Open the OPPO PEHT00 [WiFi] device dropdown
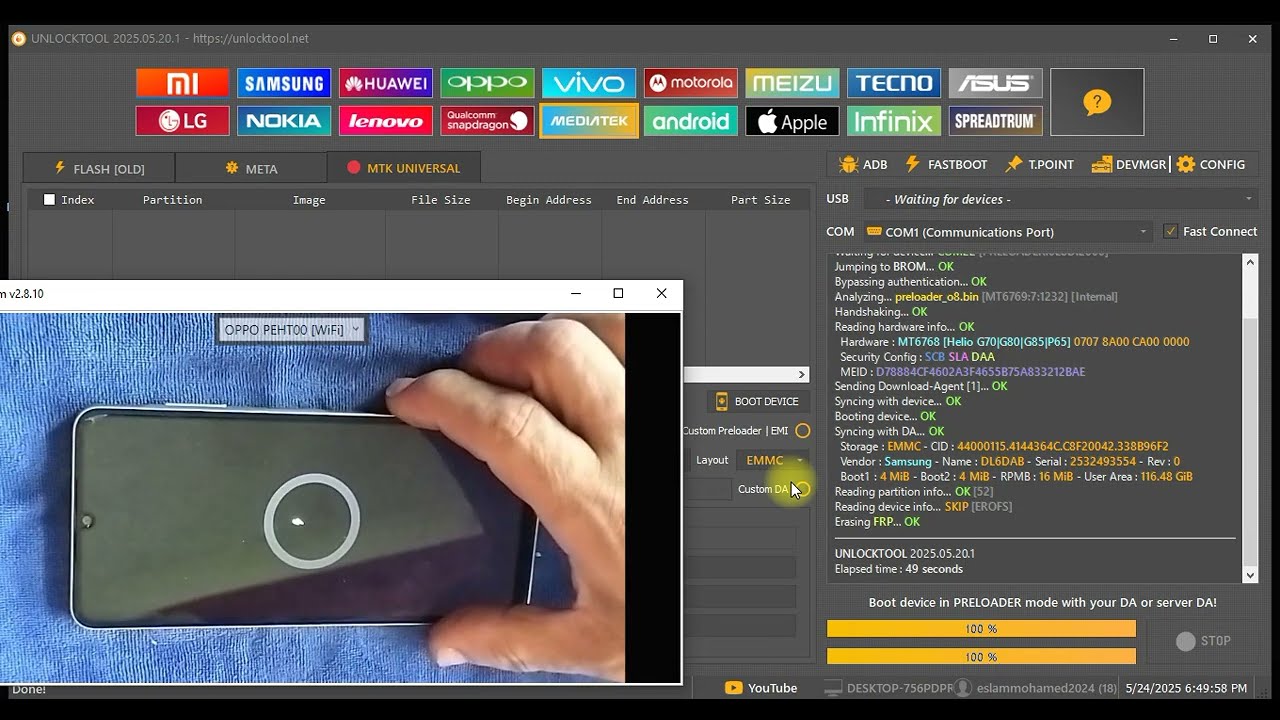Viewport: 1280px width, 720px height. tap(292, 329)
